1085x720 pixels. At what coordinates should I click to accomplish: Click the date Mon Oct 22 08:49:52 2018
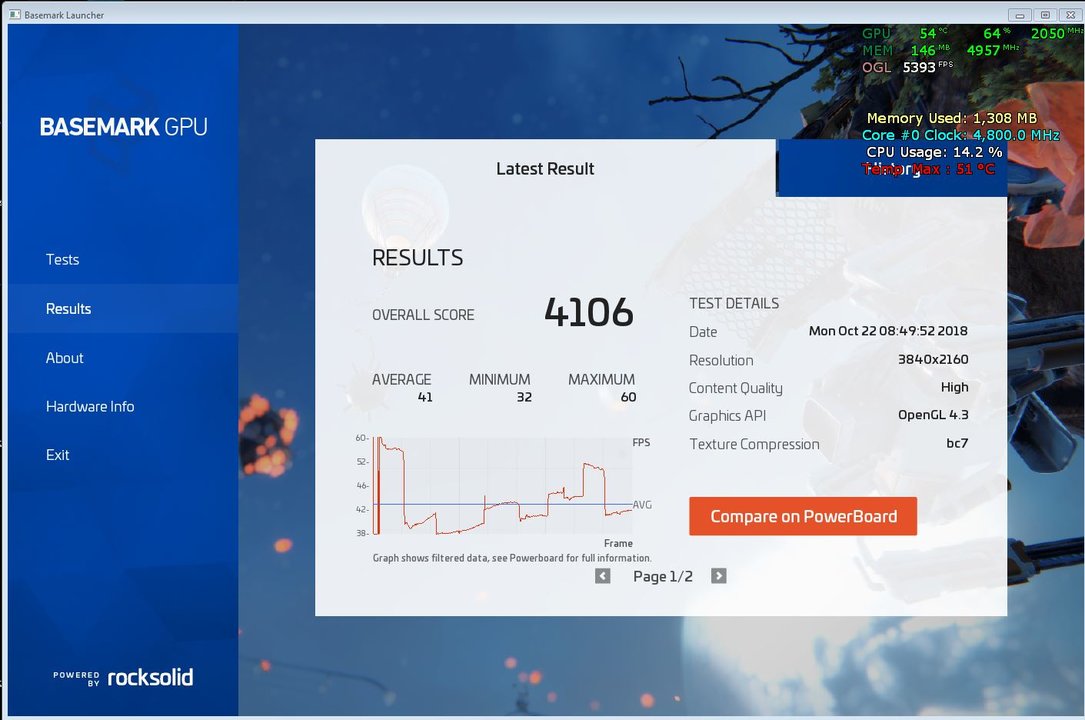click(x=888, y=331)
